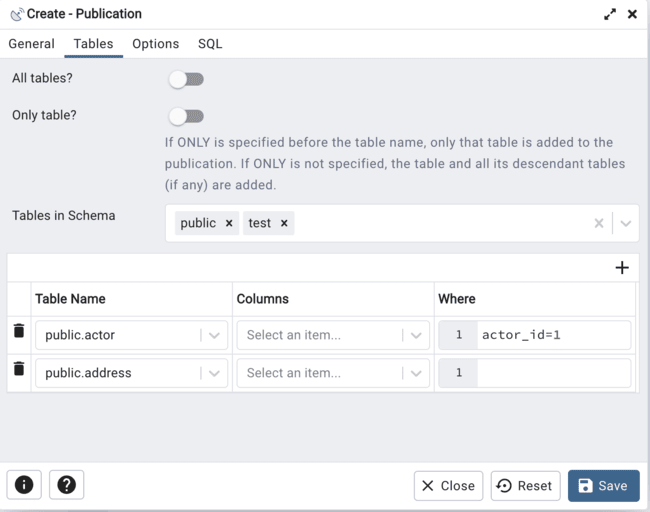The height and width of the screenshot is (512, 650).
Task: Open the public.actor table name dropdown
Action: (214, 335)
